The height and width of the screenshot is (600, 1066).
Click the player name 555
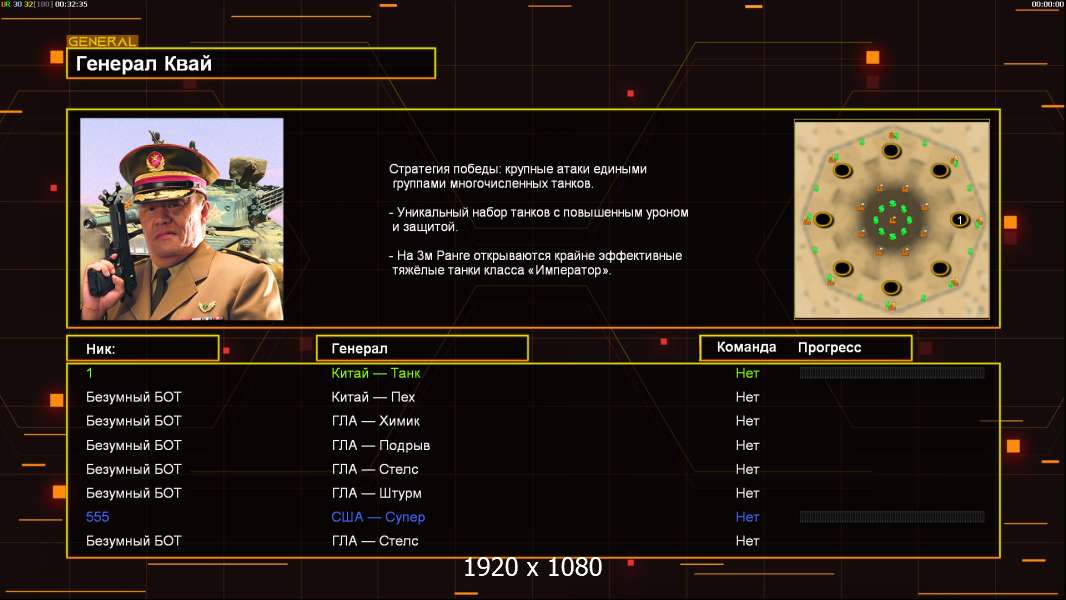97,517
